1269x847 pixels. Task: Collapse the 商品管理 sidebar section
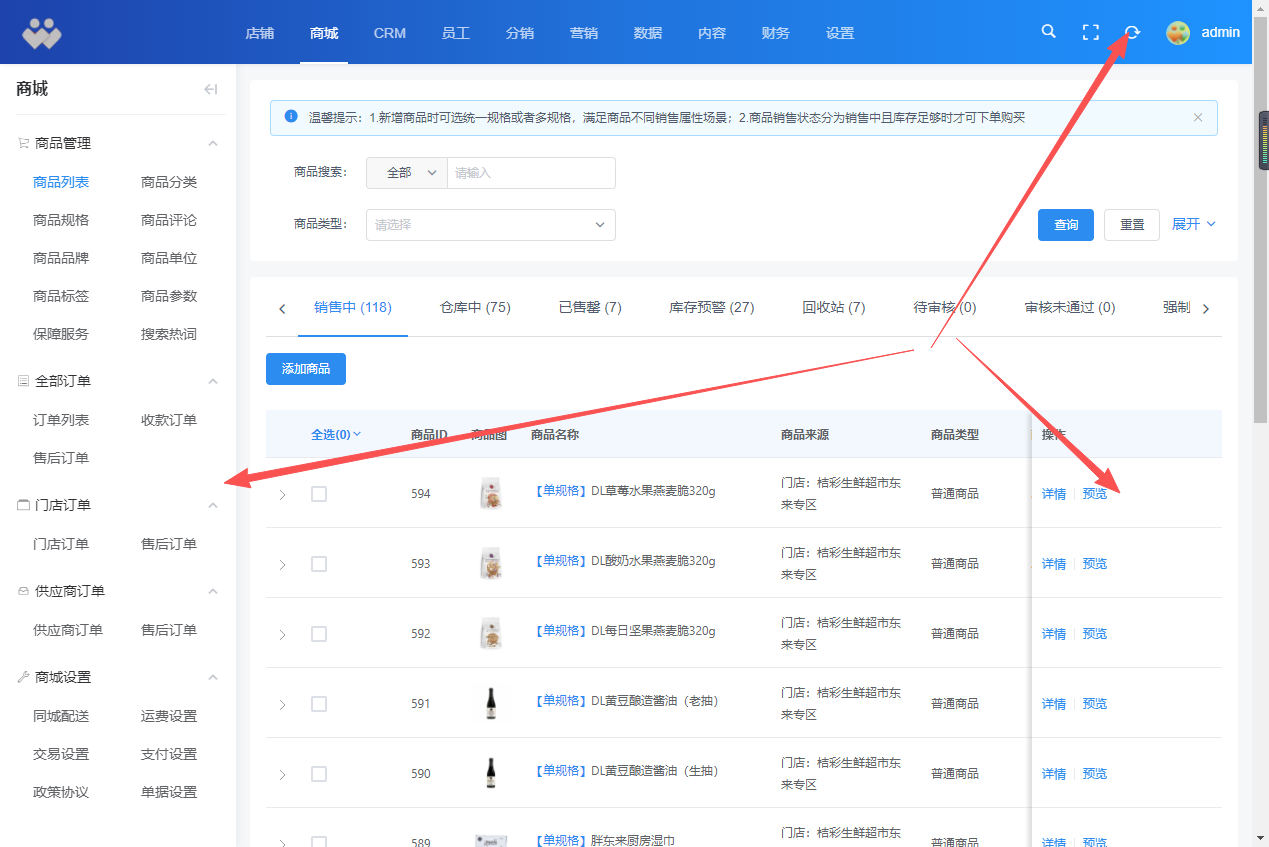point(213,143)
